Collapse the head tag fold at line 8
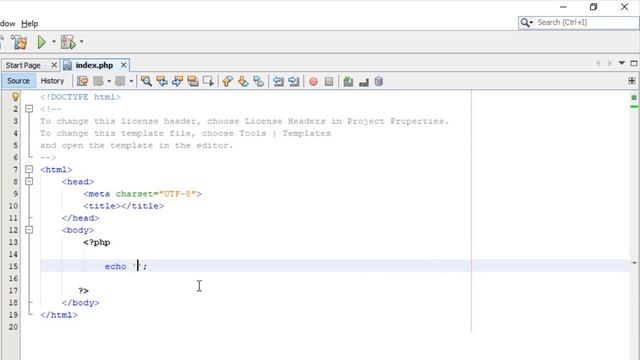640x360 pixels. (x=29, y=181)
